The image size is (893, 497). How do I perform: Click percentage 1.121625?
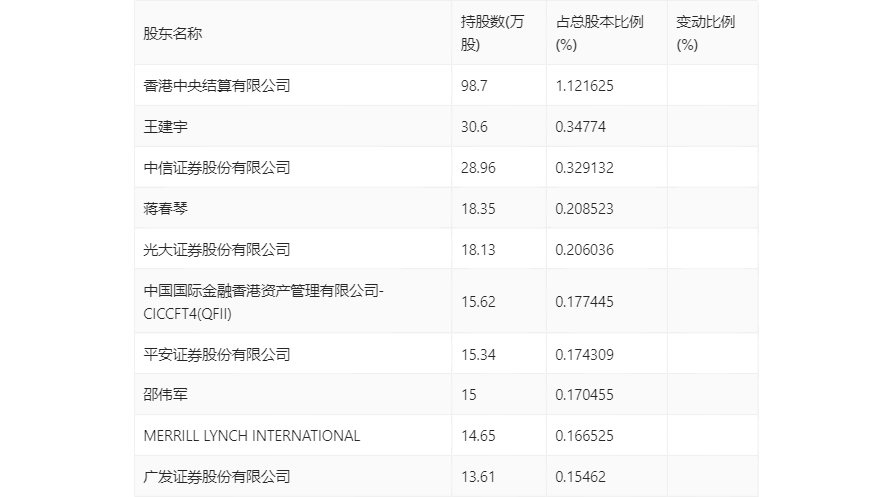[584, 85]
